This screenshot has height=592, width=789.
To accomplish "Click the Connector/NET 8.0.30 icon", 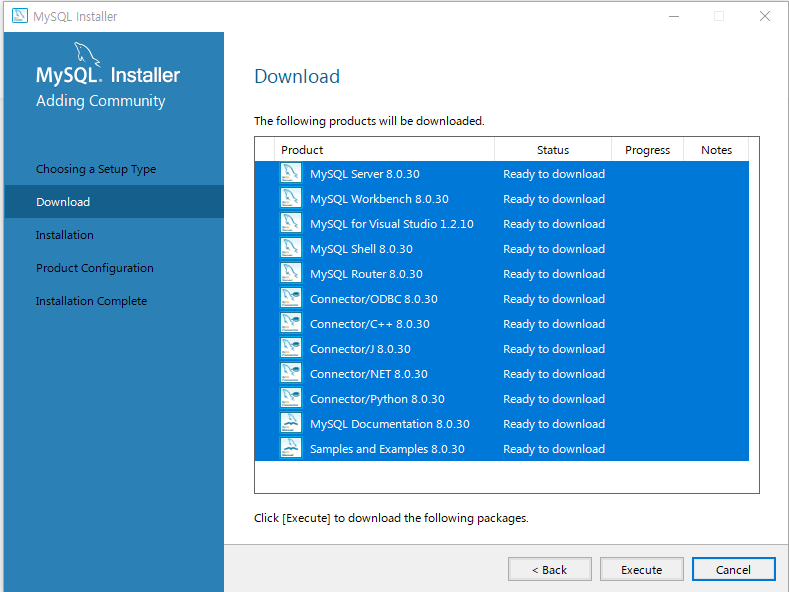I will click(x=291, y=374).
